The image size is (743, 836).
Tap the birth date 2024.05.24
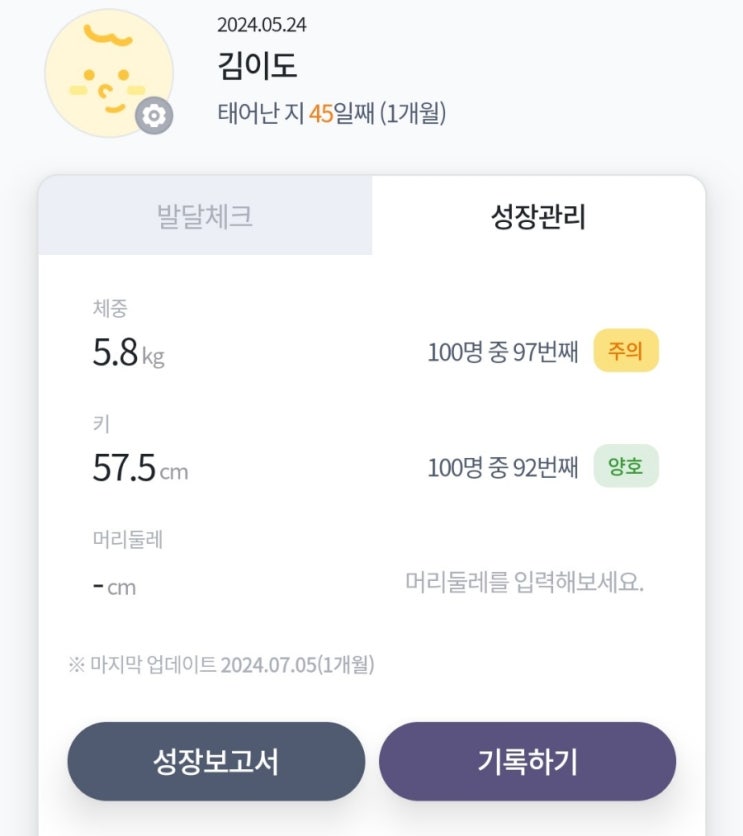point(261,25)
